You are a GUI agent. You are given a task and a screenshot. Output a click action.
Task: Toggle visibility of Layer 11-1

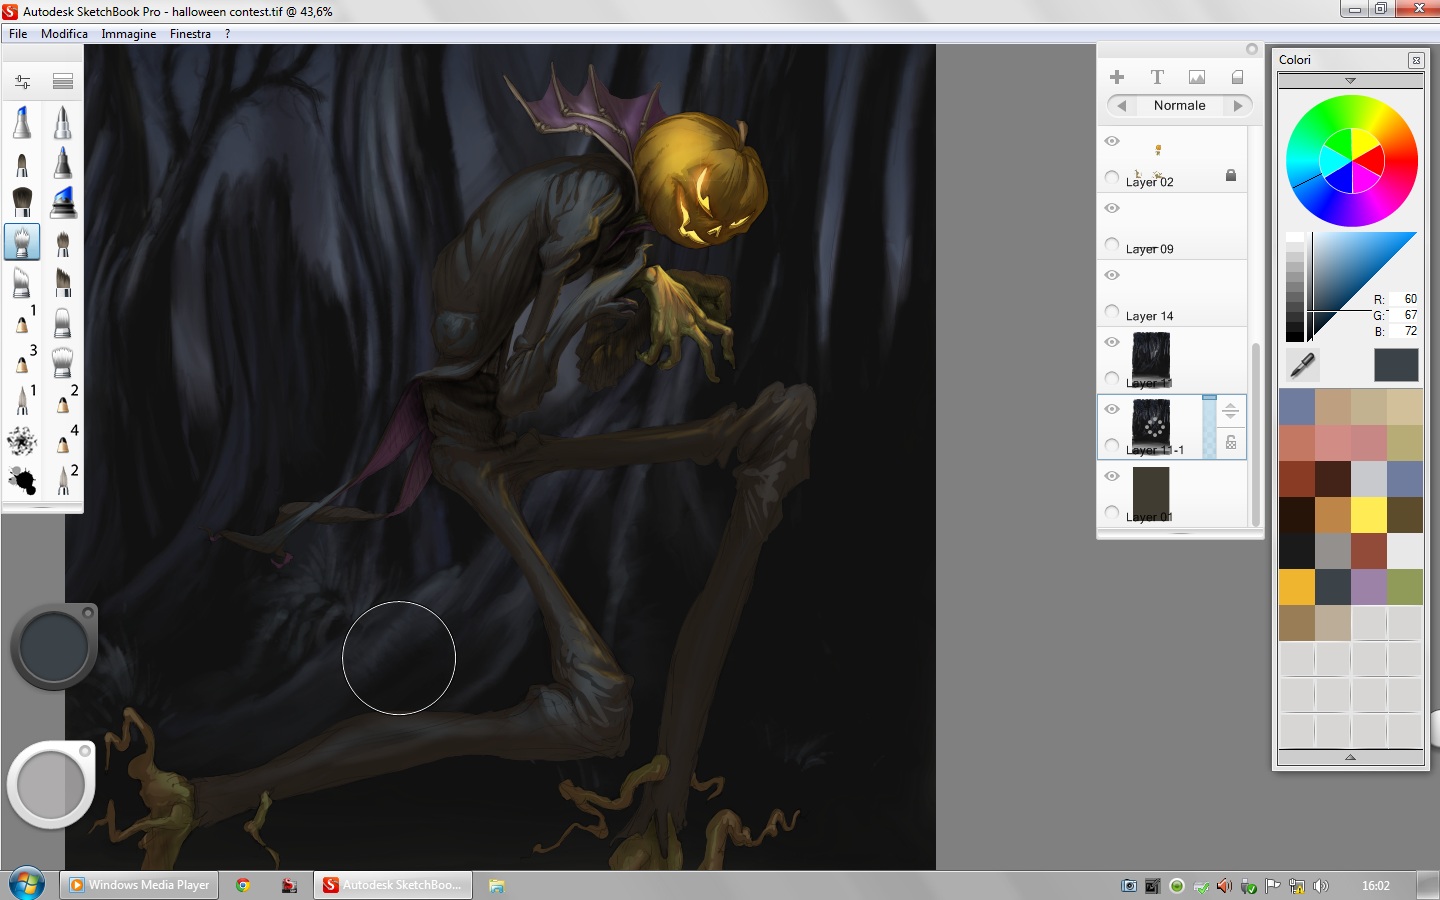[x=1112, y=409]
